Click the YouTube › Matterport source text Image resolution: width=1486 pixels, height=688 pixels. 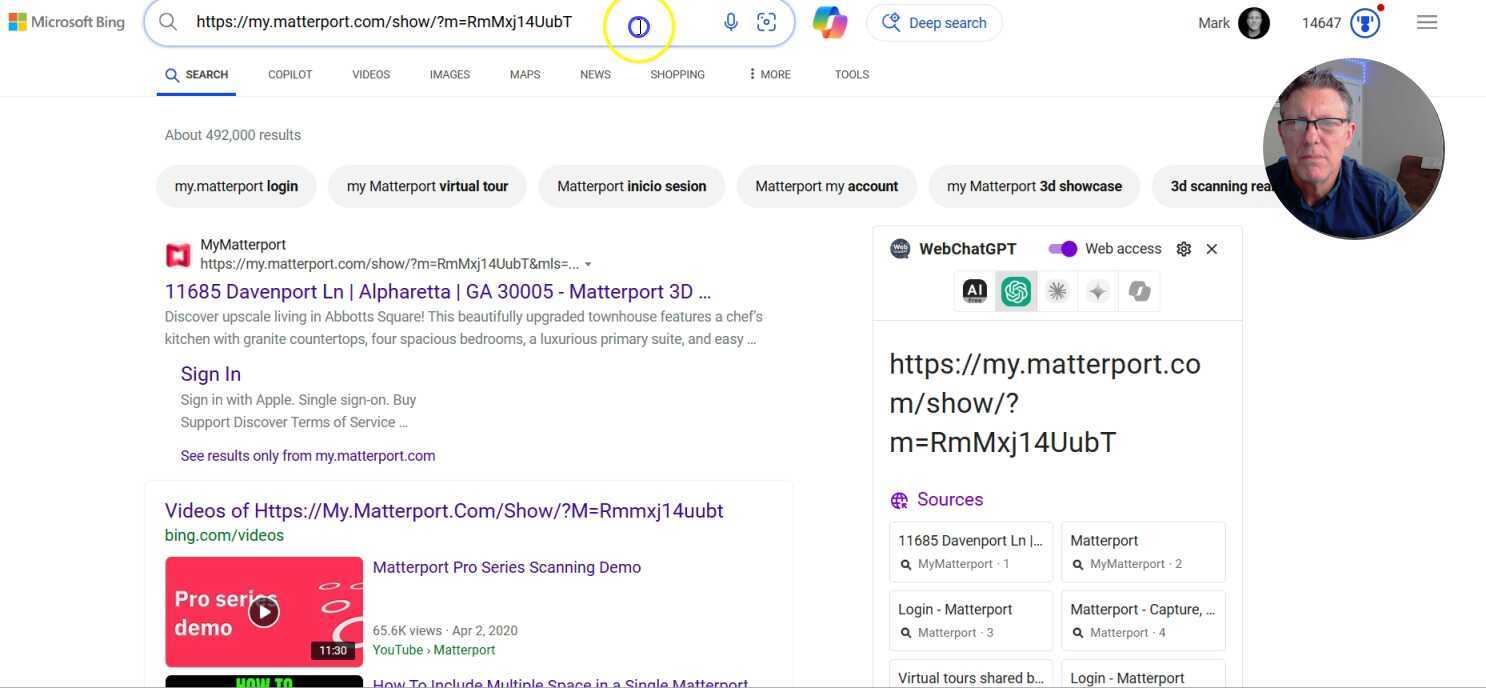tap(434, 650)
